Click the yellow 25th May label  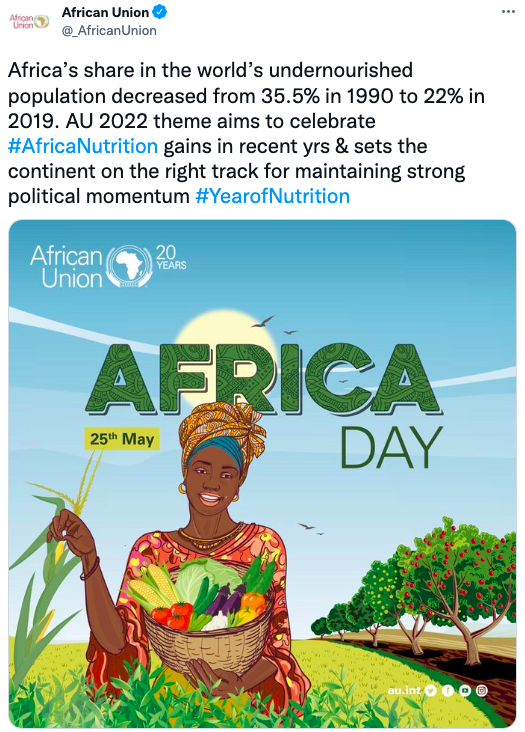[x=122, y=439]
